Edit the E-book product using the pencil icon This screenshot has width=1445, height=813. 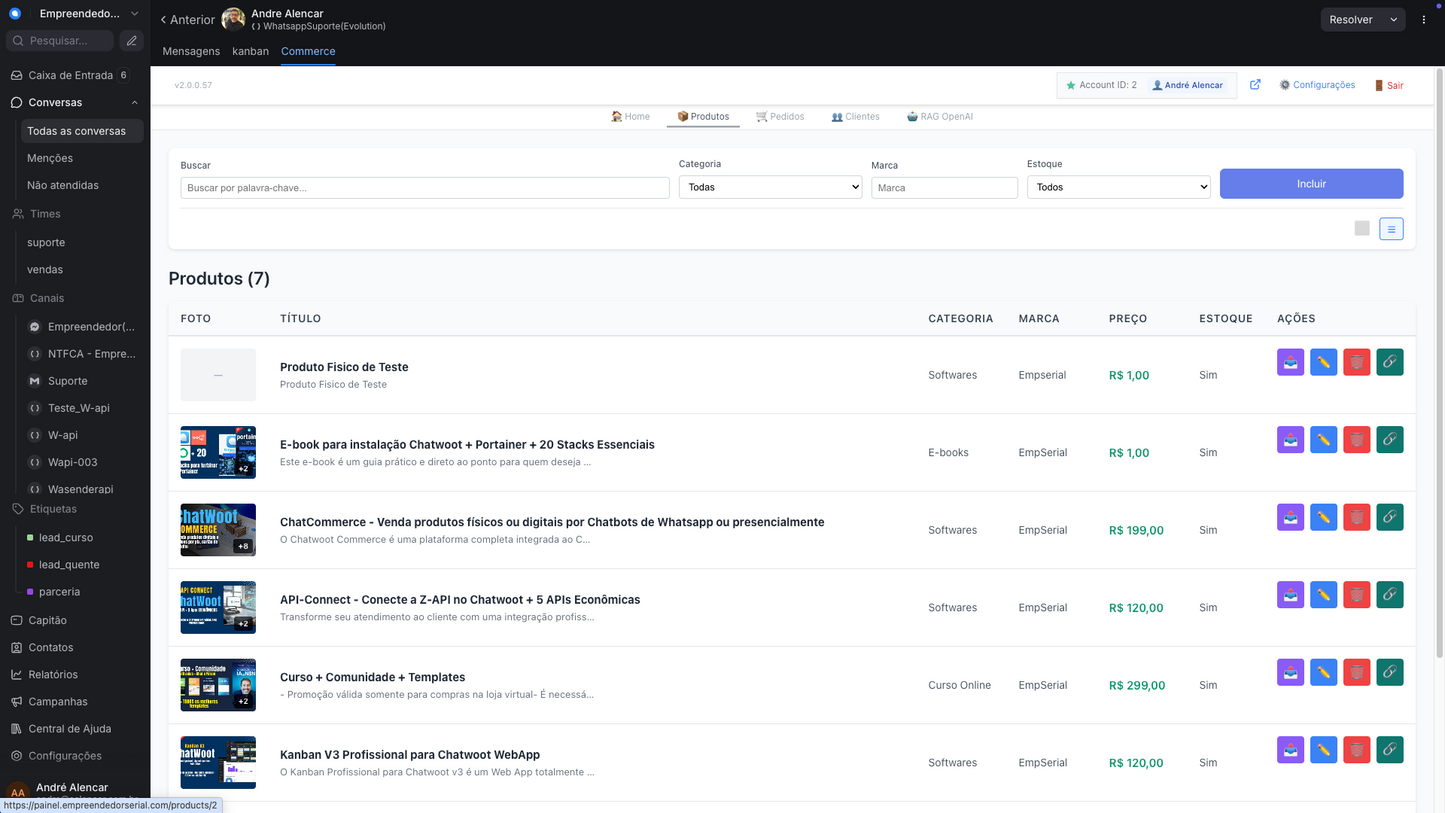[x=1323, y=439]
